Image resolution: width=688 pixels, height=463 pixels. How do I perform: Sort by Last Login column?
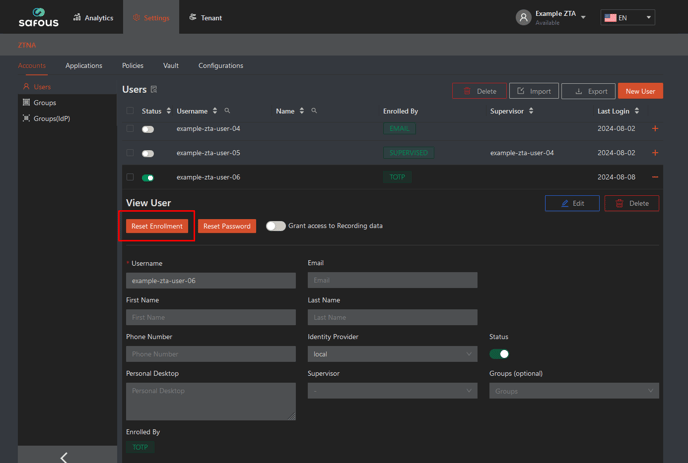(636, 111)
